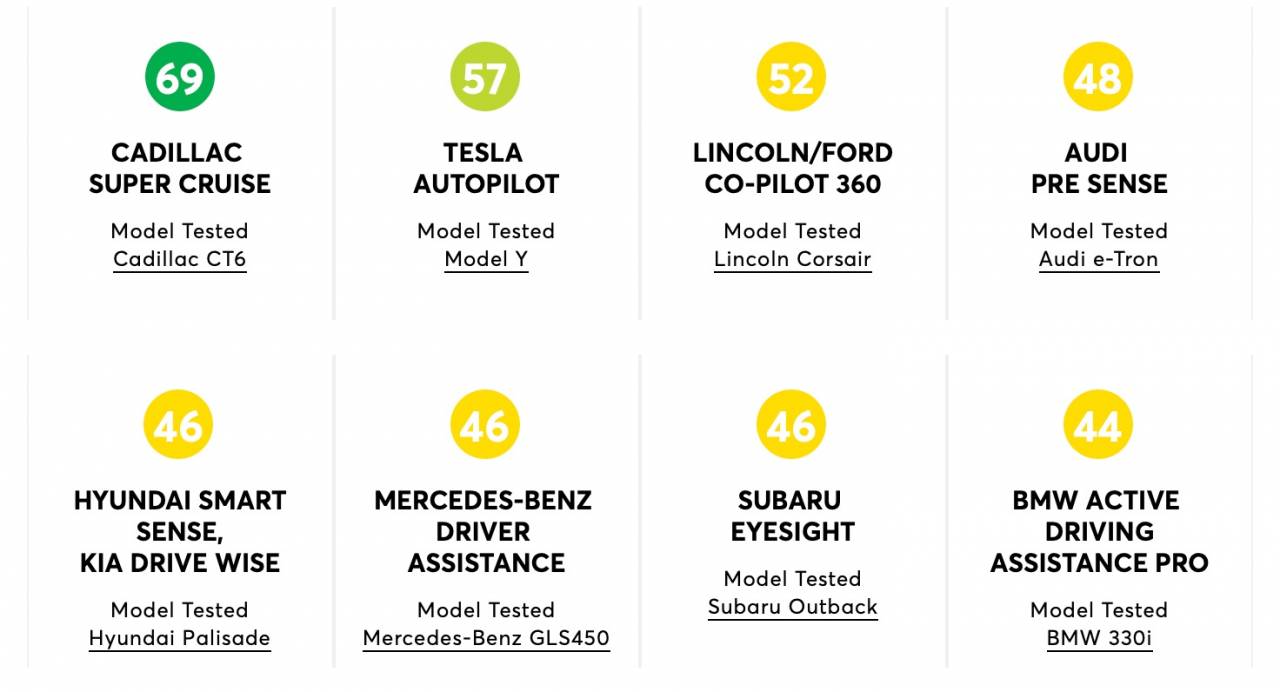Open the Model Y link
The width and height of the screenshot is (1280, 692).
(x=486, y=260)
